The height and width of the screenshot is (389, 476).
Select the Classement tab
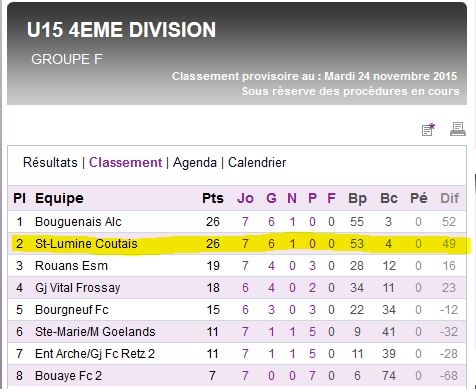(x=125, y=163)
